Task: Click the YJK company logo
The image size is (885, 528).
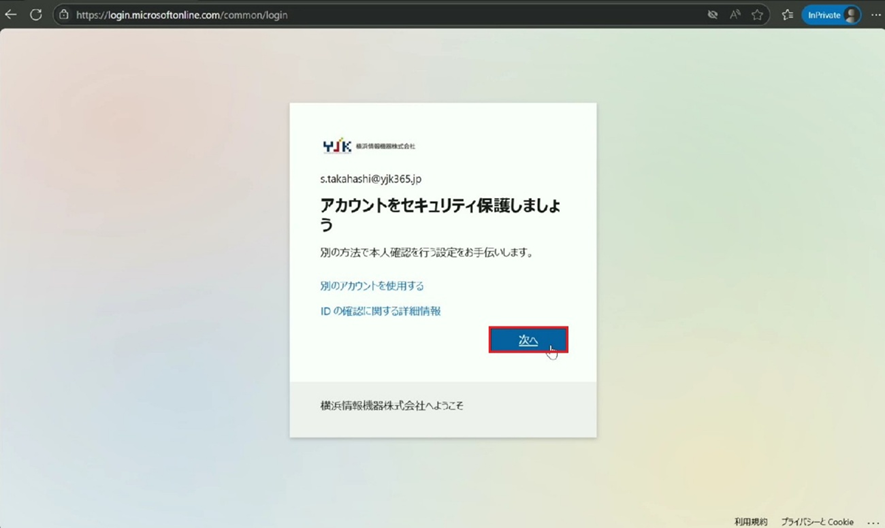Action: (x=337, y=146)
